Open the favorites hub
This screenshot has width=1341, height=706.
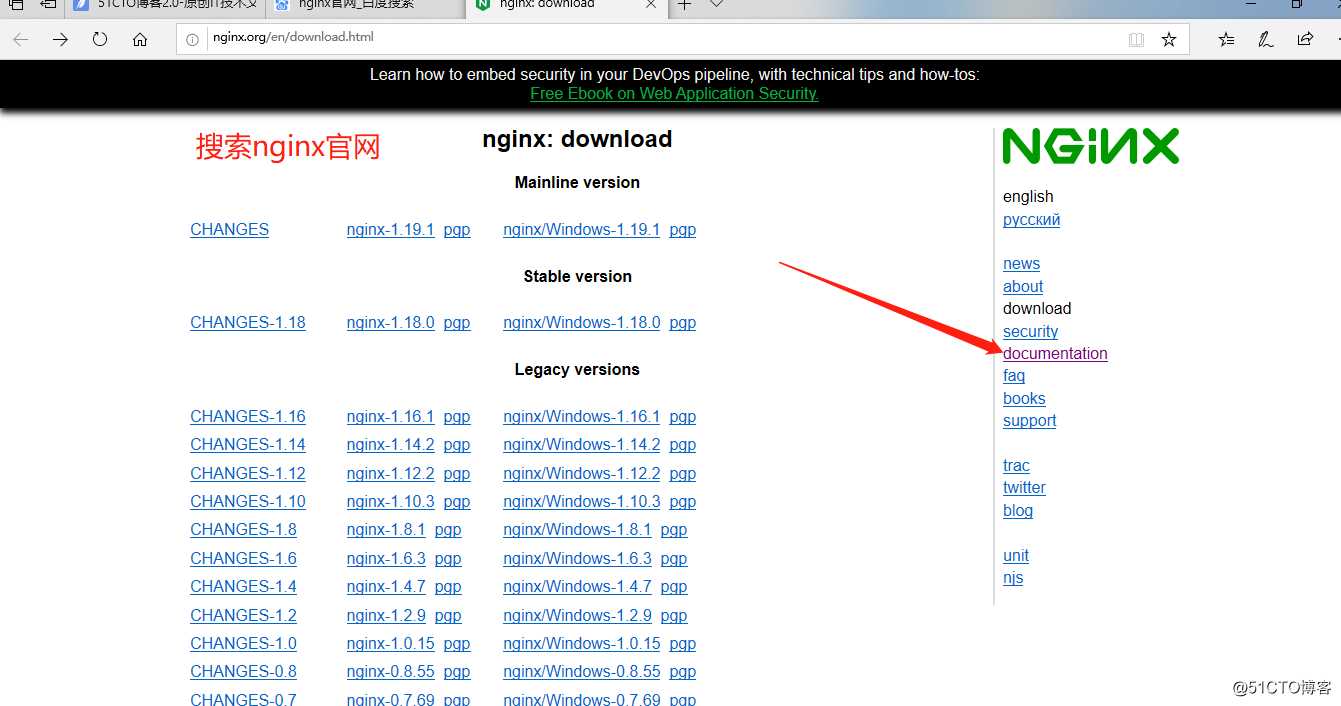click(1227, 39)
